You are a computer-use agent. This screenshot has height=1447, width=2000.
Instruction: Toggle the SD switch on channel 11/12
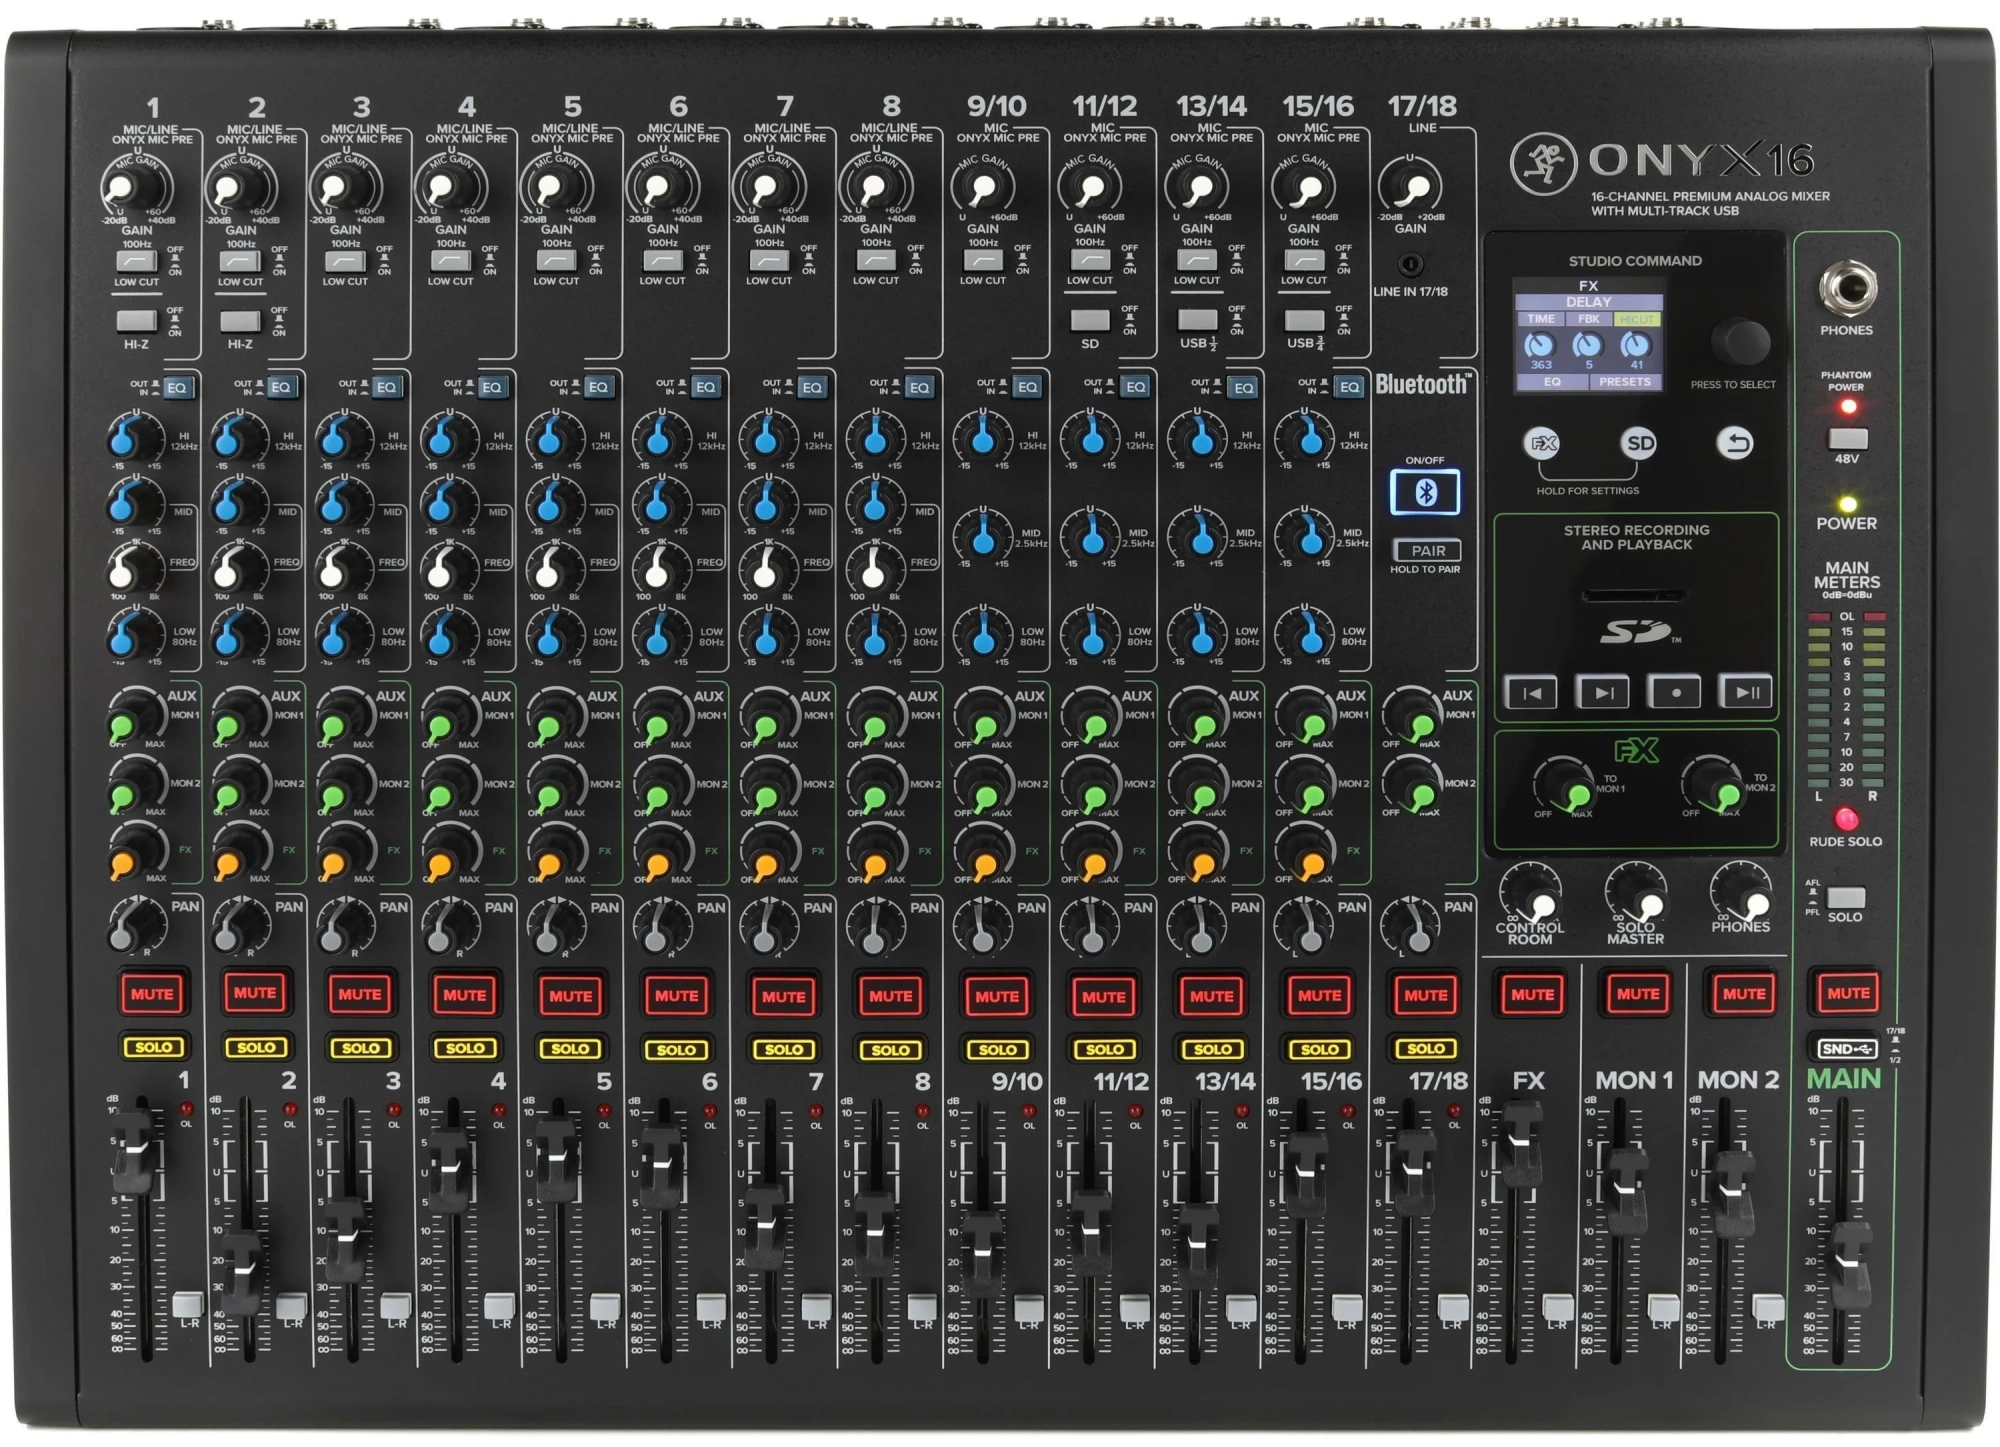pyautogui.click(x=1090, y=320)
